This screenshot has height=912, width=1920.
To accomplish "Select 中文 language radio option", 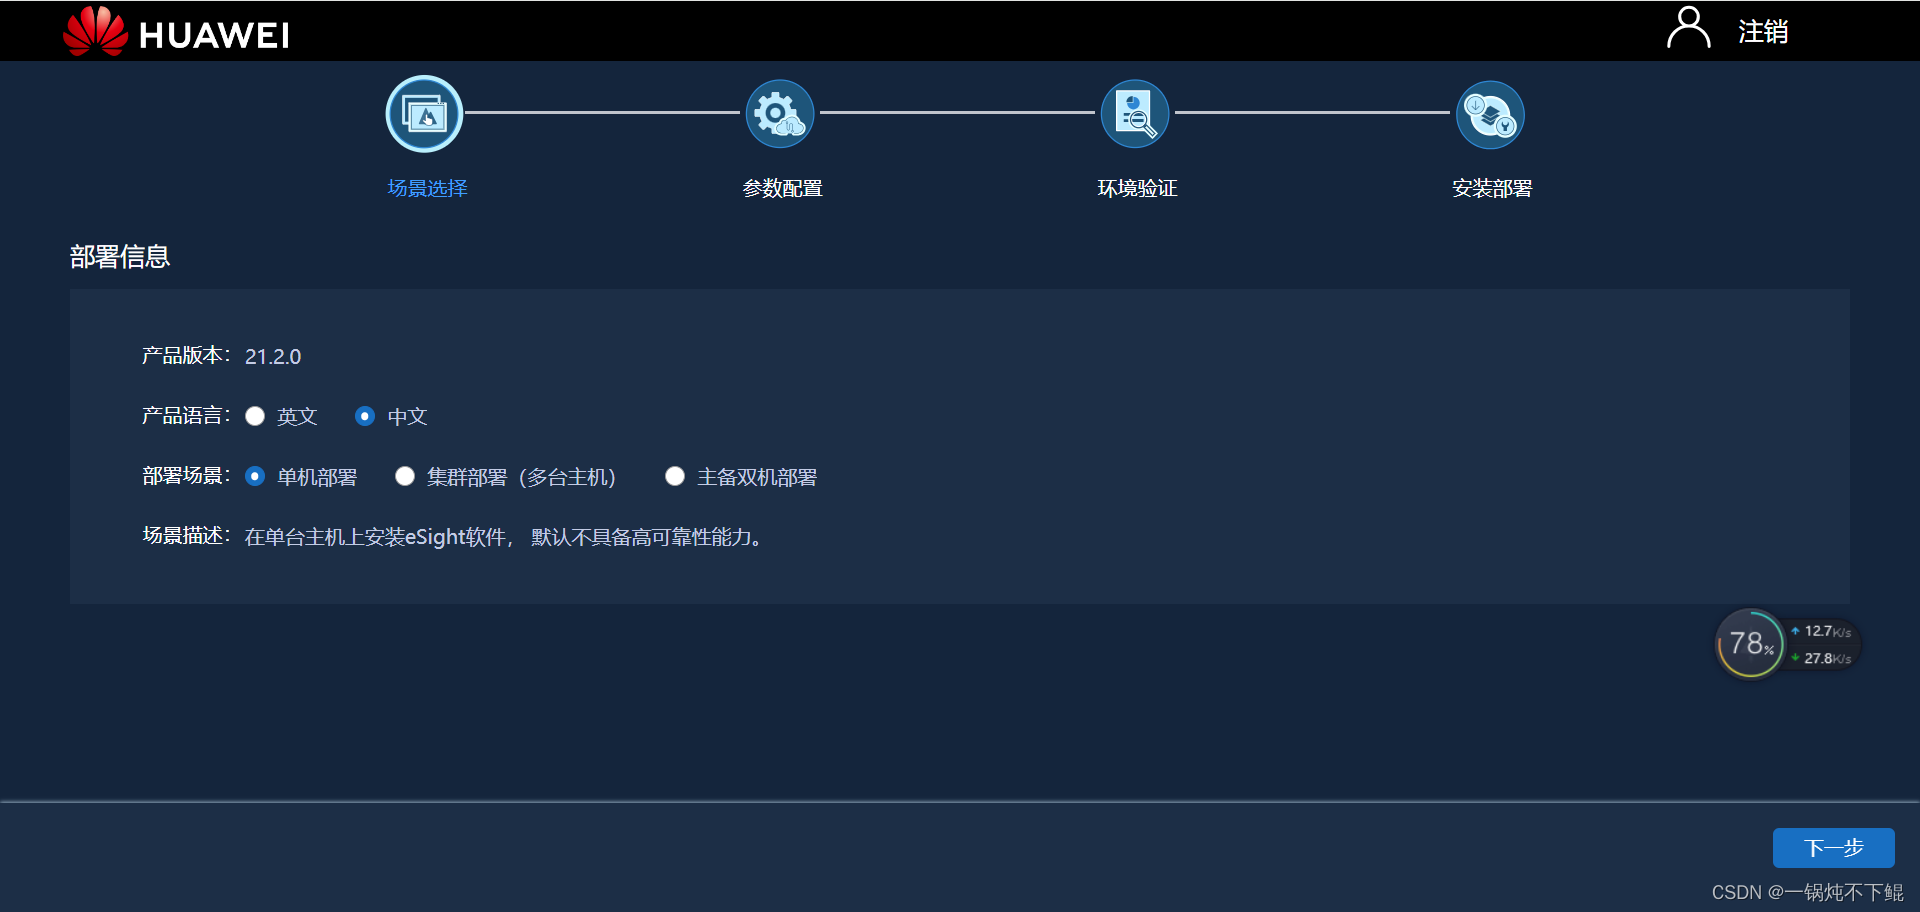I will tap(365, 416).
